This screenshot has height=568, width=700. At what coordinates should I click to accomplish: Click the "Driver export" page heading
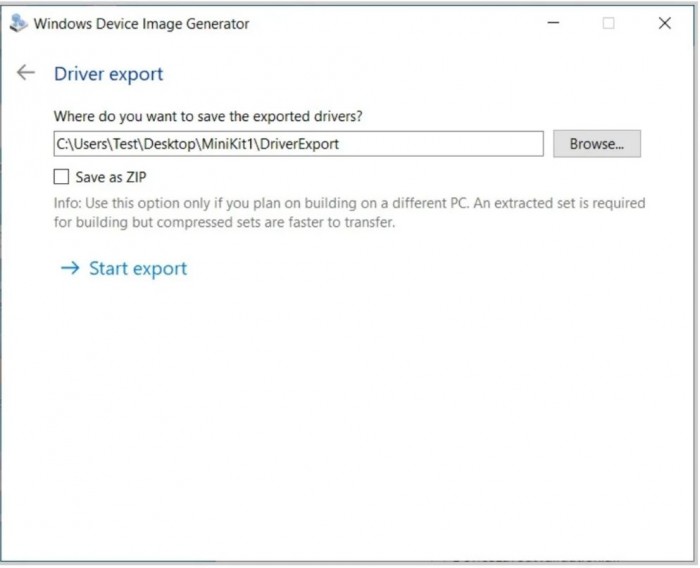108,74
